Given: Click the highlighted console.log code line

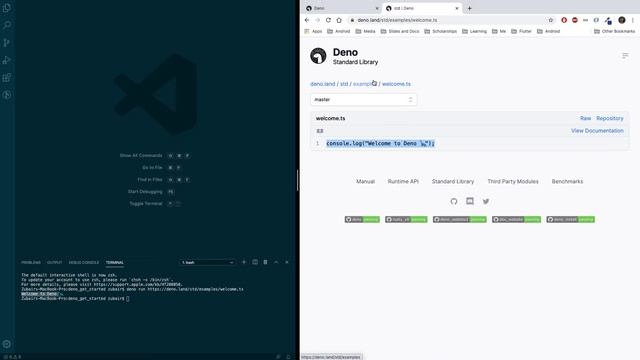Looking at the screenshot, I should 380,143.
